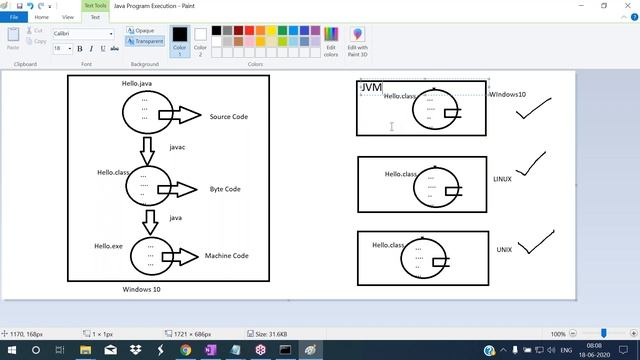Pick the green color swatch
The image size is (640, 360).
[282, 30]
